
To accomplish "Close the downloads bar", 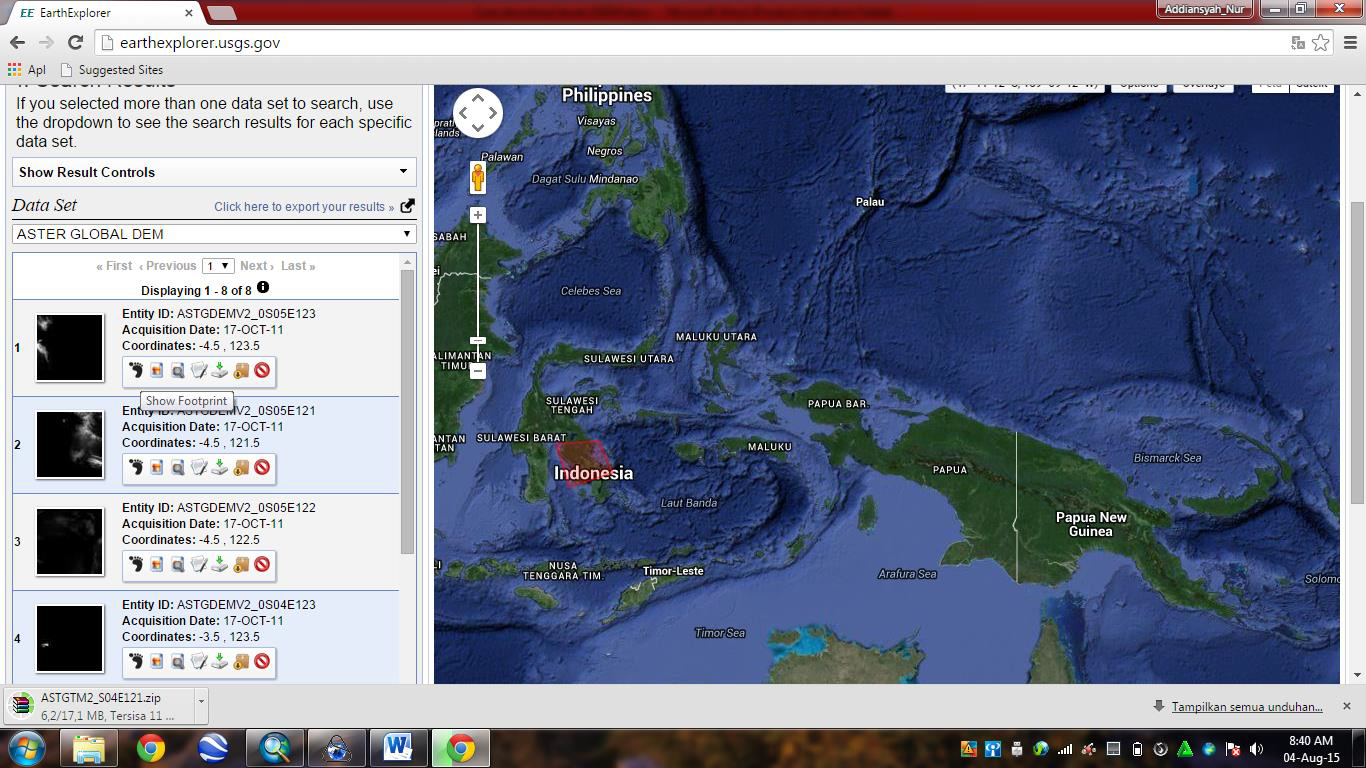I will click(1346, 706).
